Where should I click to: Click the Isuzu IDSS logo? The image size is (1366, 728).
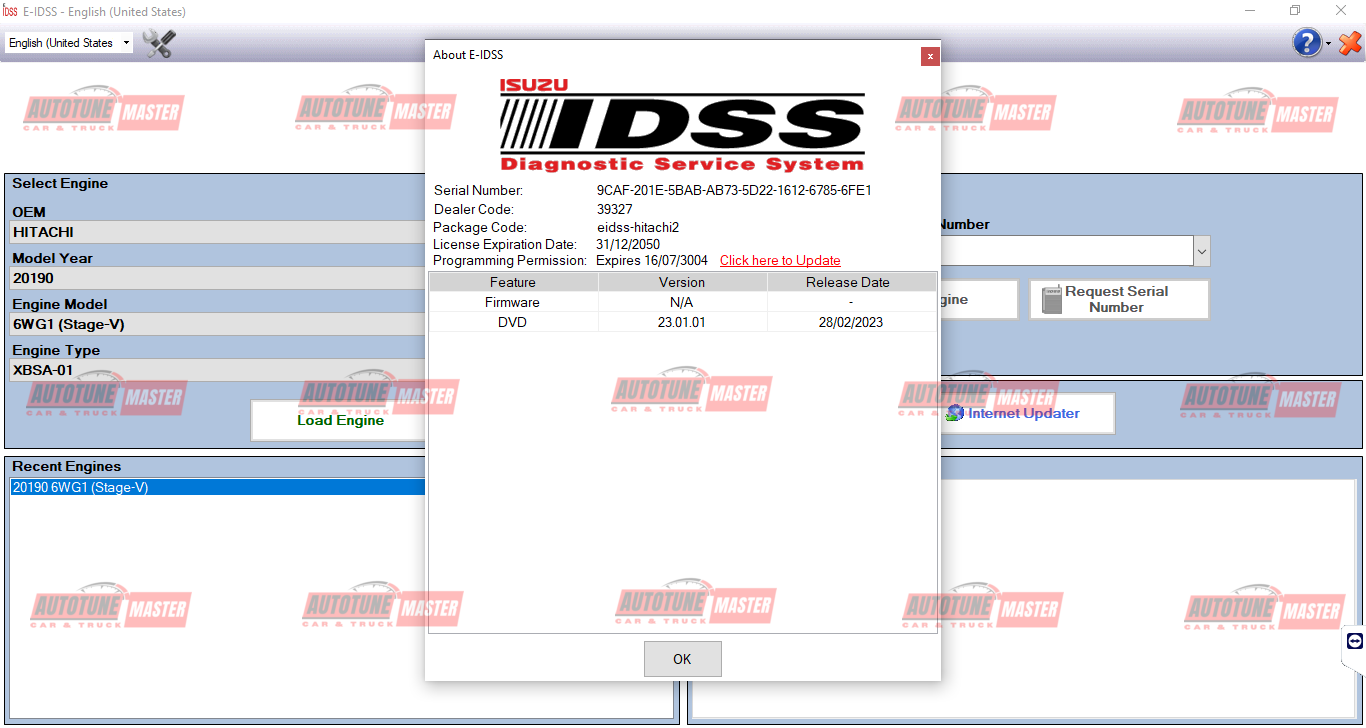[x=683, y=123]
